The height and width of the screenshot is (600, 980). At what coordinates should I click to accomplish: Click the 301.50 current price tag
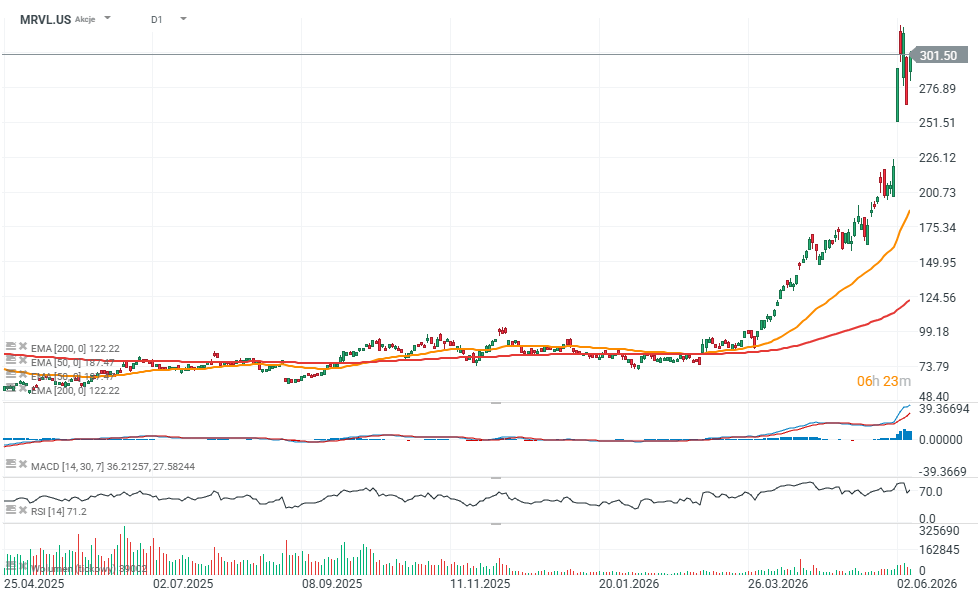coord(938,55)
